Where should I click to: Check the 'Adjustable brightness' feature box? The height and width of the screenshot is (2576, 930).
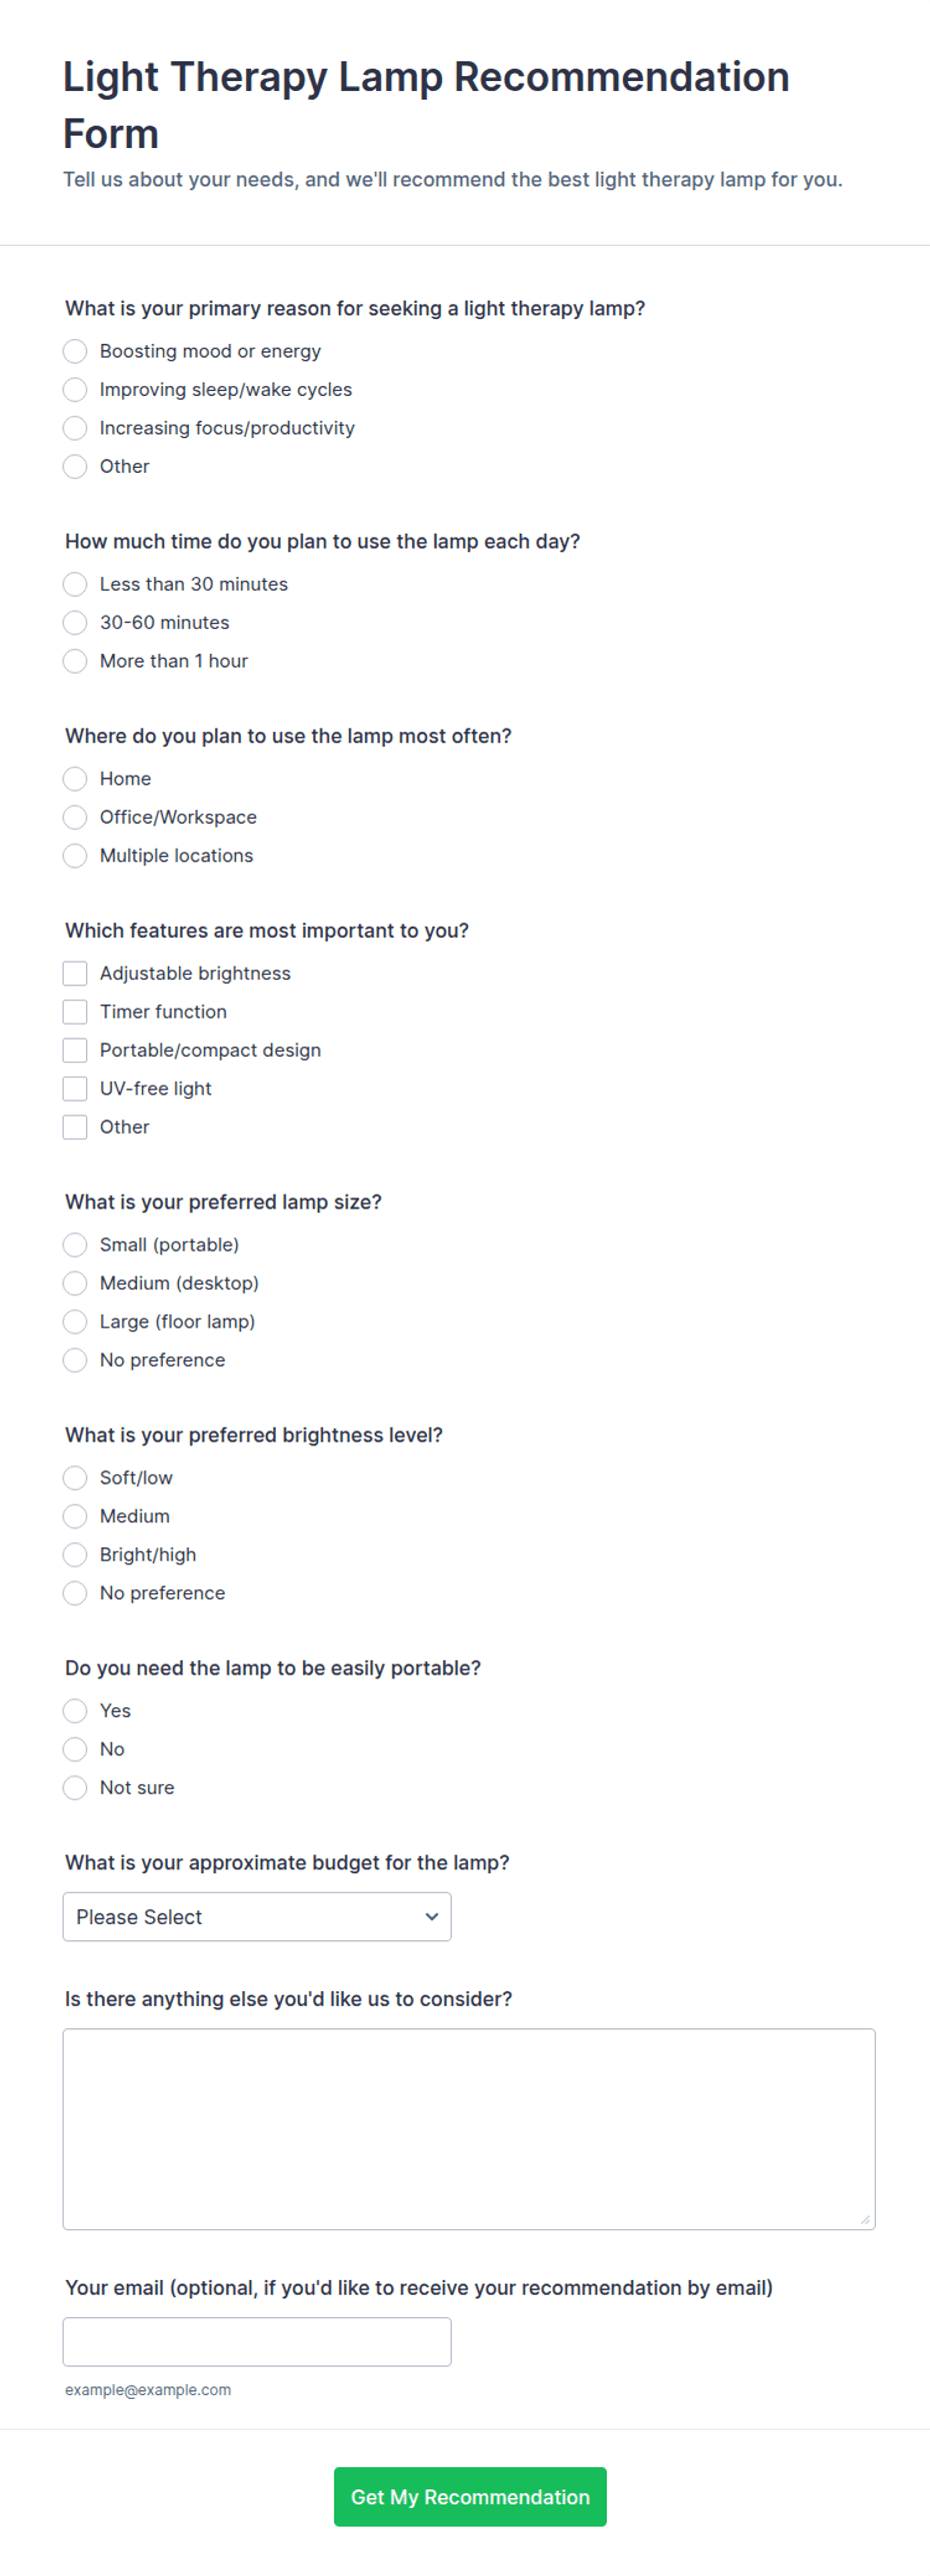75,973
